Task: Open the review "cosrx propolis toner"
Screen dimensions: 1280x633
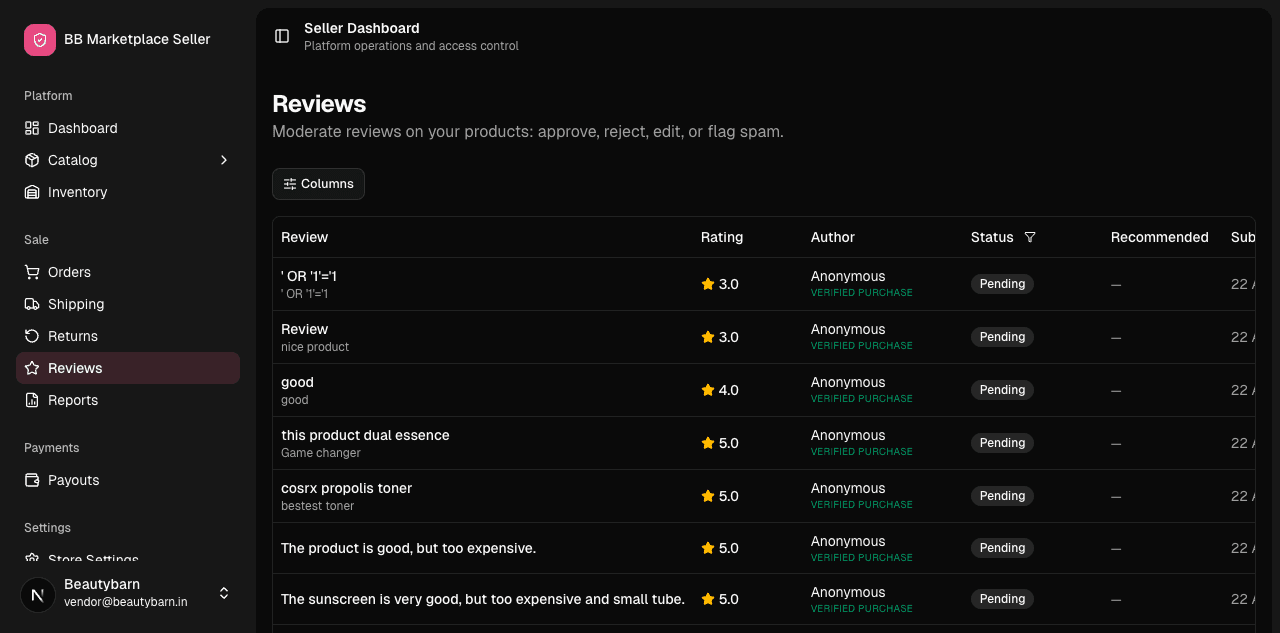Action: click(346, 488)
